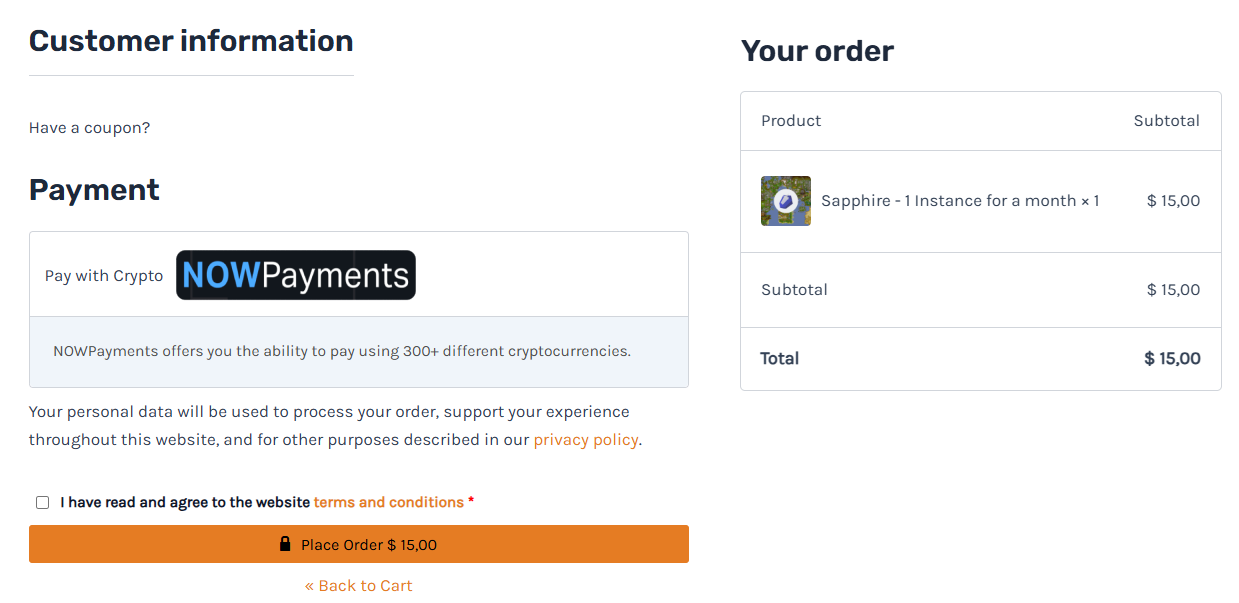1239x603 pixels.
Task: Go back via the Back to Cart link
Action: (x=359, y=586)
